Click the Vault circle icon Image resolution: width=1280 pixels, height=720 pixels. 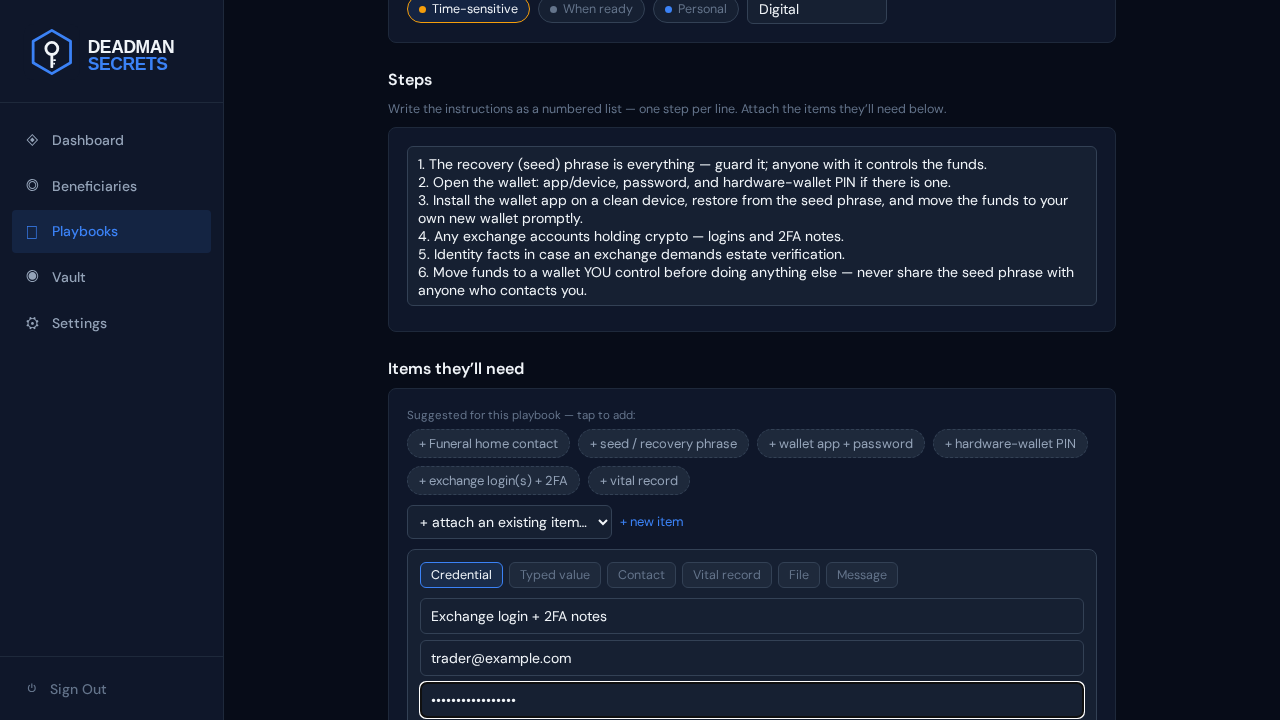click(32, 276)
